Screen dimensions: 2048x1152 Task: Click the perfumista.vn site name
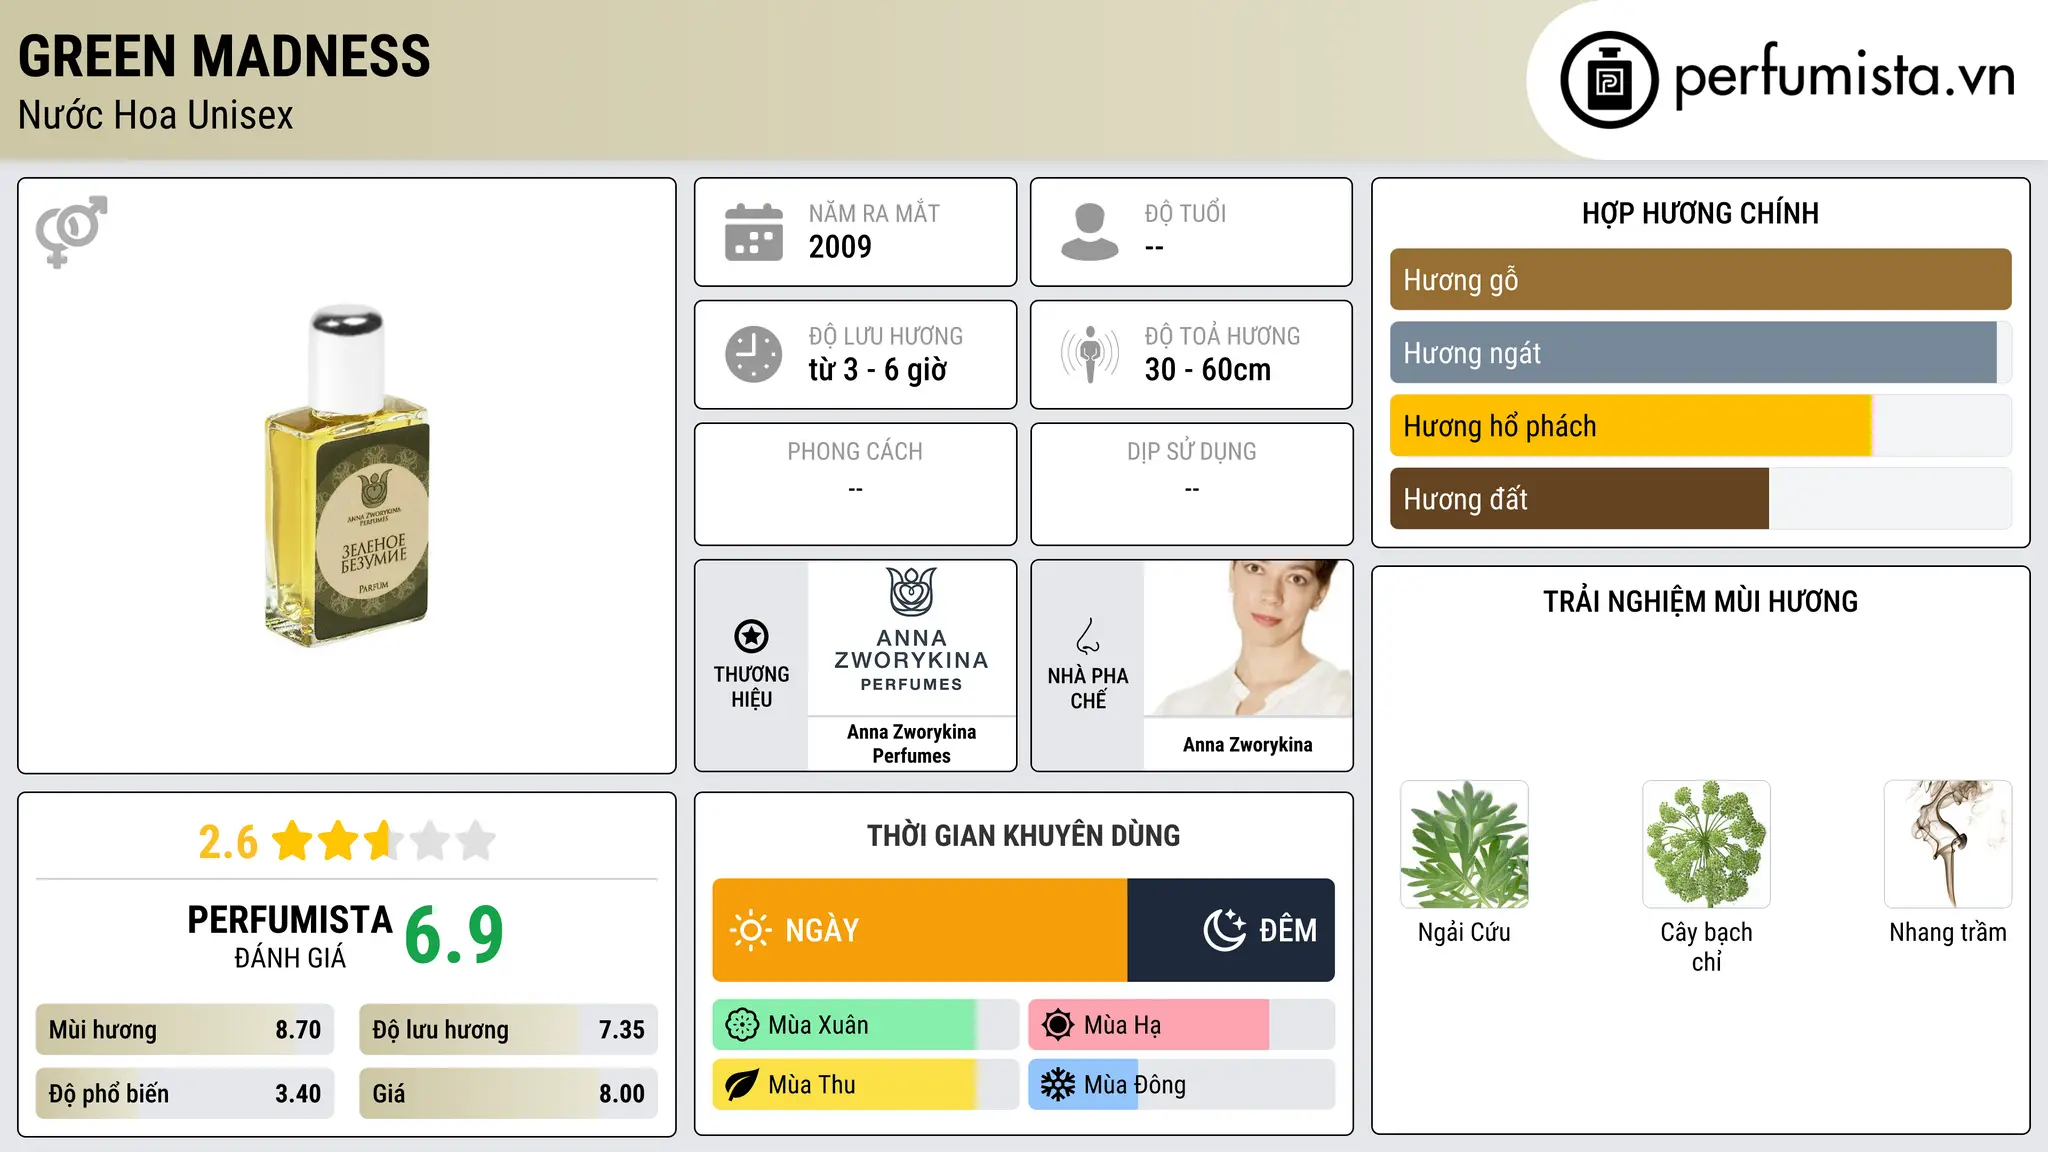1844,77
